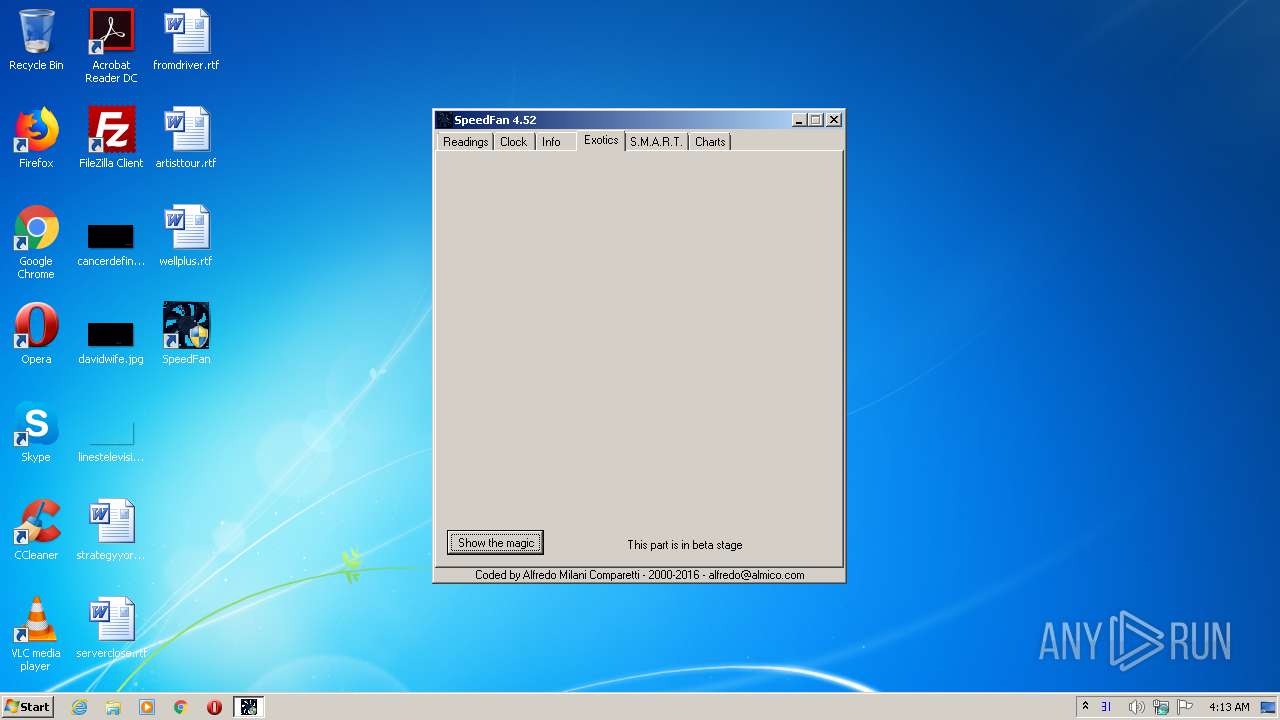Select the Skype desktop shortcut
Image resolution: width=1280 pixels, height=720 pixels.
36,433
